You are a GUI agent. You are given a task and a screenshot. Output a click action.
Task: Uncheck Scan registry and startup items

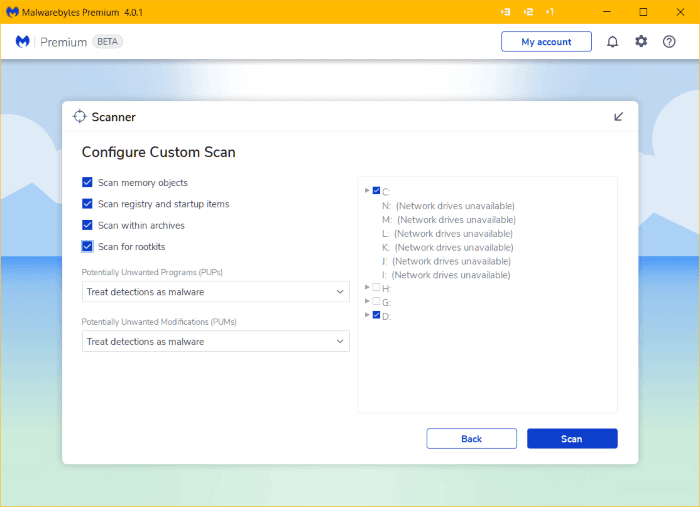pyautogui.click(x=87, y=204)
